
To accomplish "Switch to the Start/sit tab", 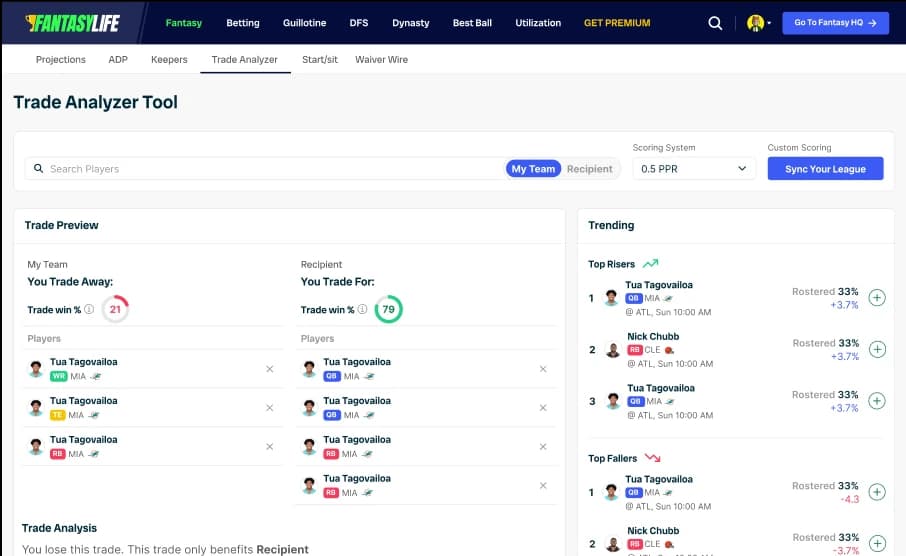I will 320,60.
